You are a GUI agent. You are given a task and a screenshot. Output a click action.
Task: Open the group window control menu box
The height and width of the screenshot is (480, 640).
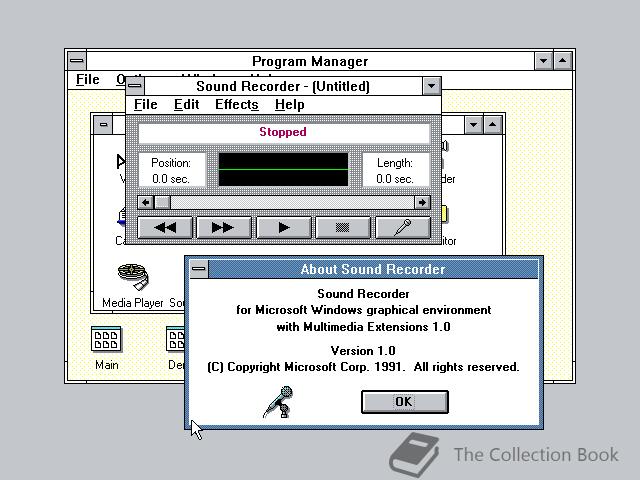[104, 124]
